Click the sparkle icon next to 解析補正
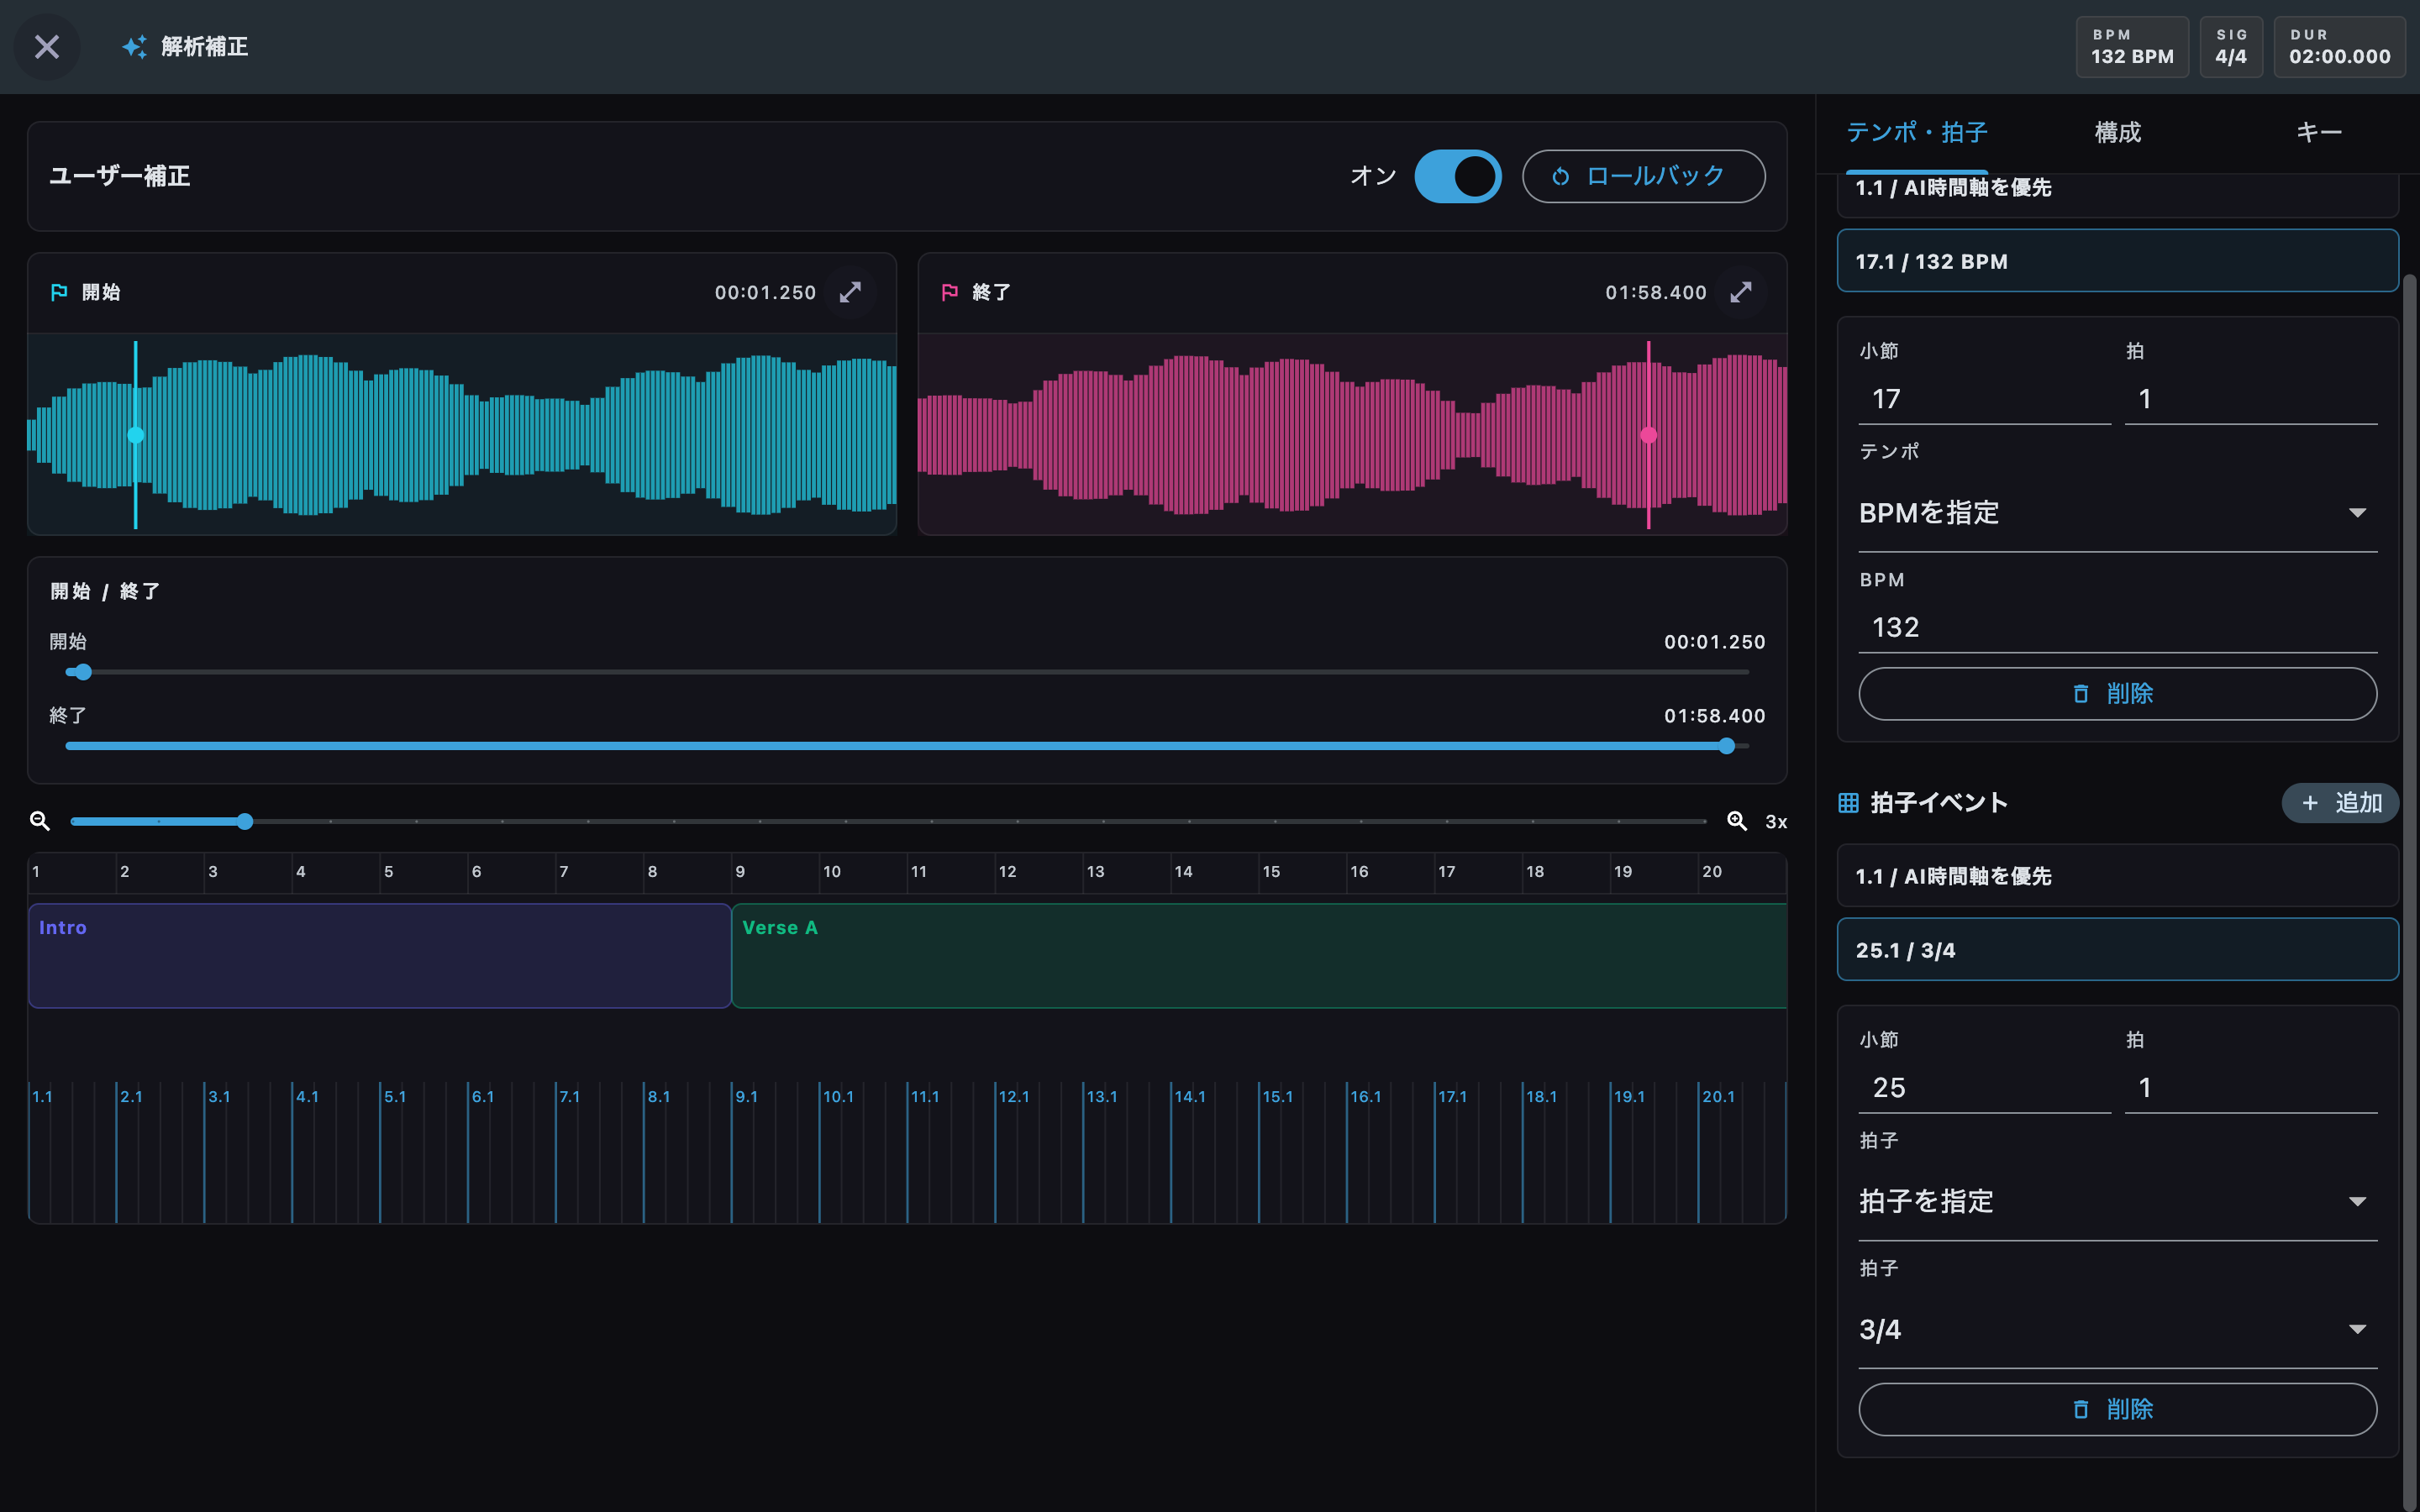 coord(134,47)
